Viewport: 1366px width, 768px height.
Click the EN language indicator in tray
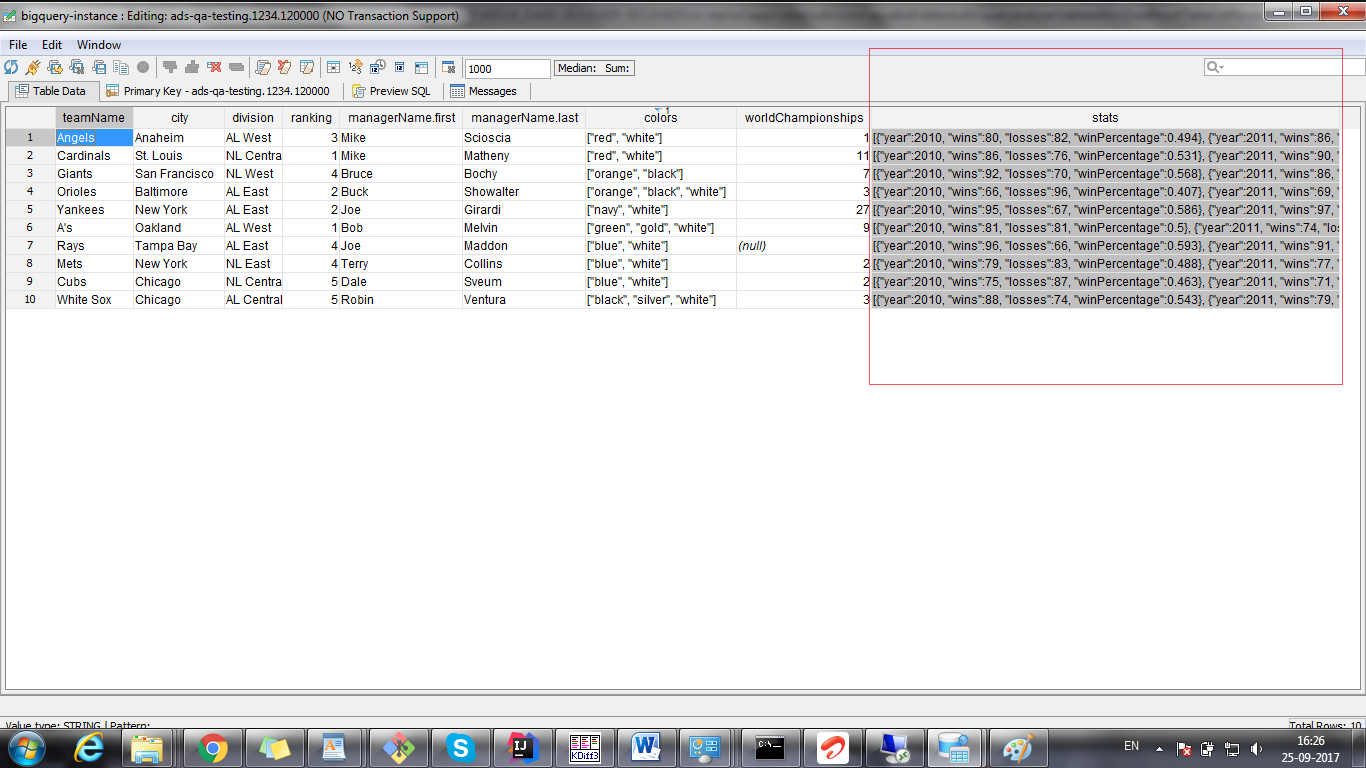1131,746
